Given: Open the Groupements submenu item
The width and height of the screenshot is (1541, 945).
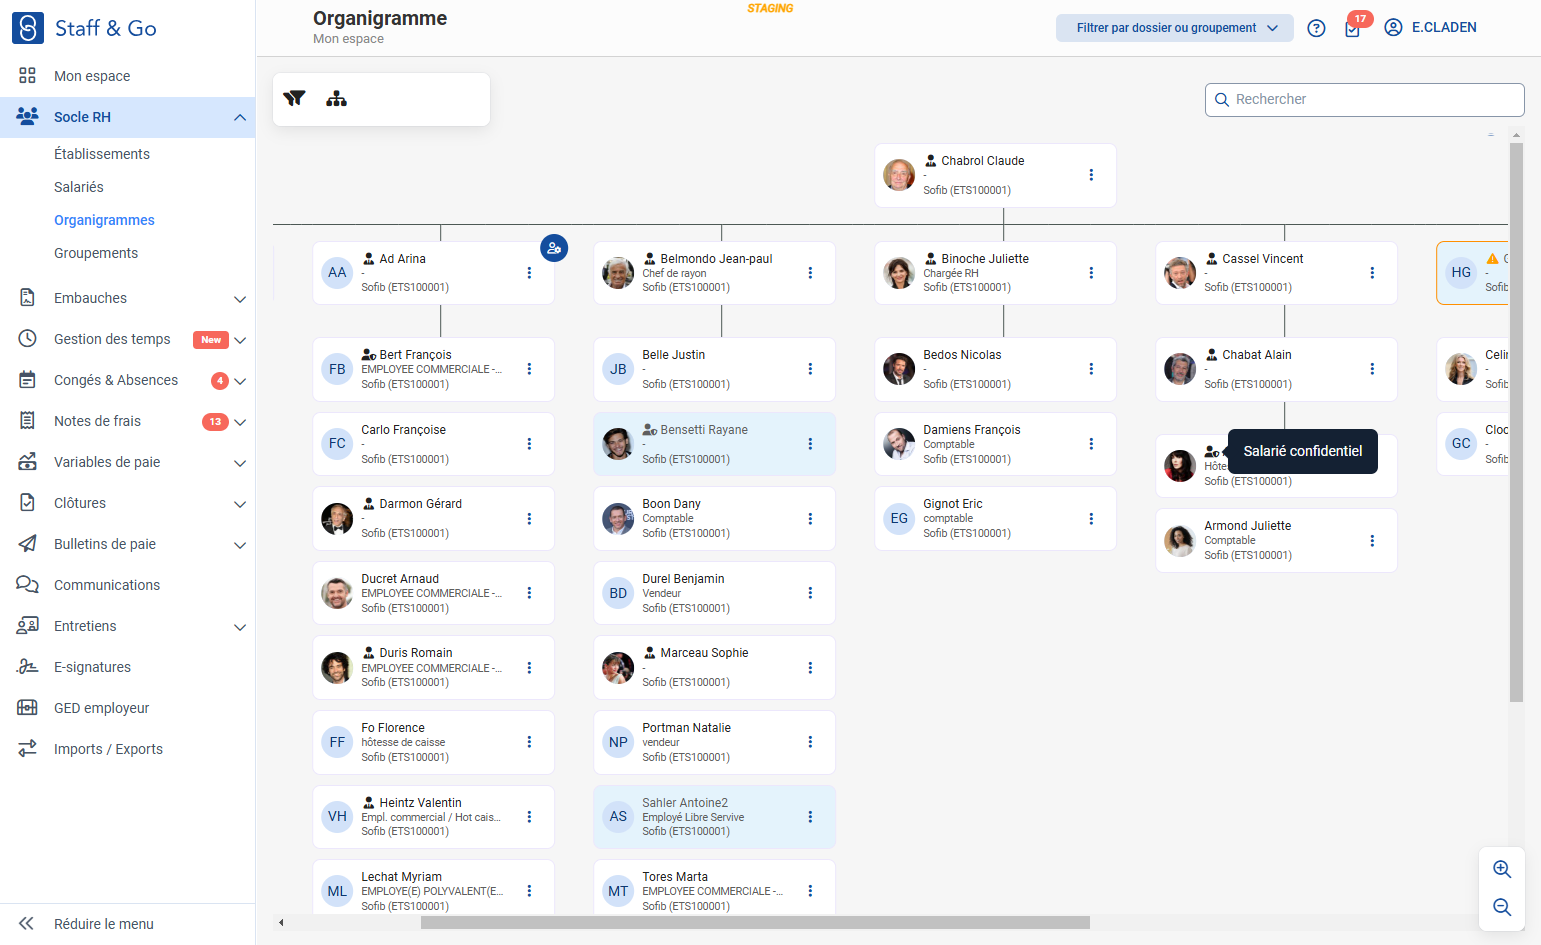Looking at the screenshot, I should pos(96,253).
